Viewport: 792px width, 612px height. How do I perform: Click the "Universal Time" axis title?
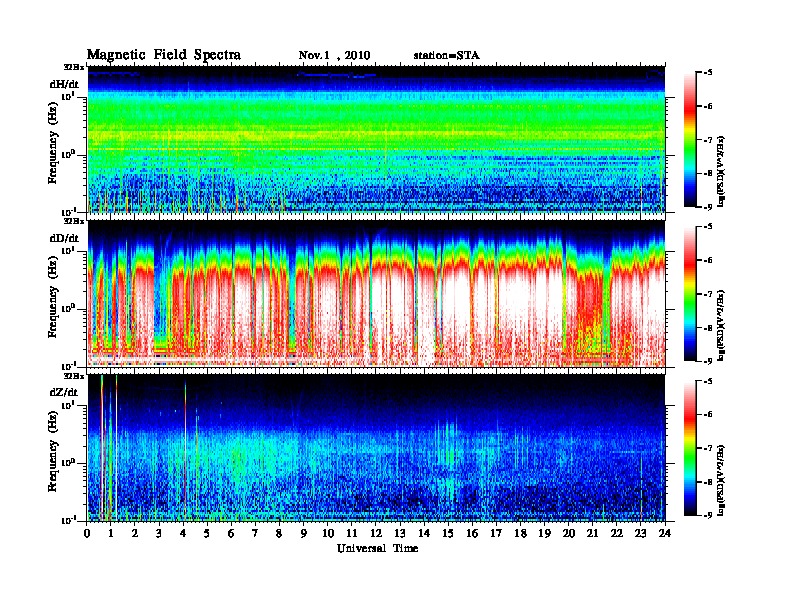click(377, 548)
